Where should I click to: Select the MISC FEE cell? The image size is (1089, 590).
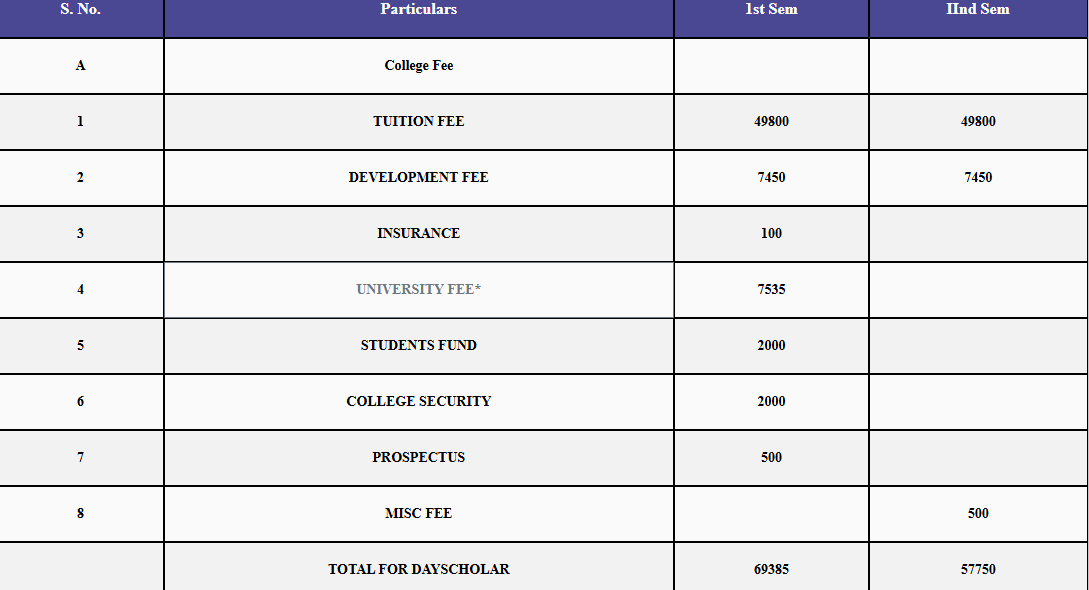pos(418,514)
